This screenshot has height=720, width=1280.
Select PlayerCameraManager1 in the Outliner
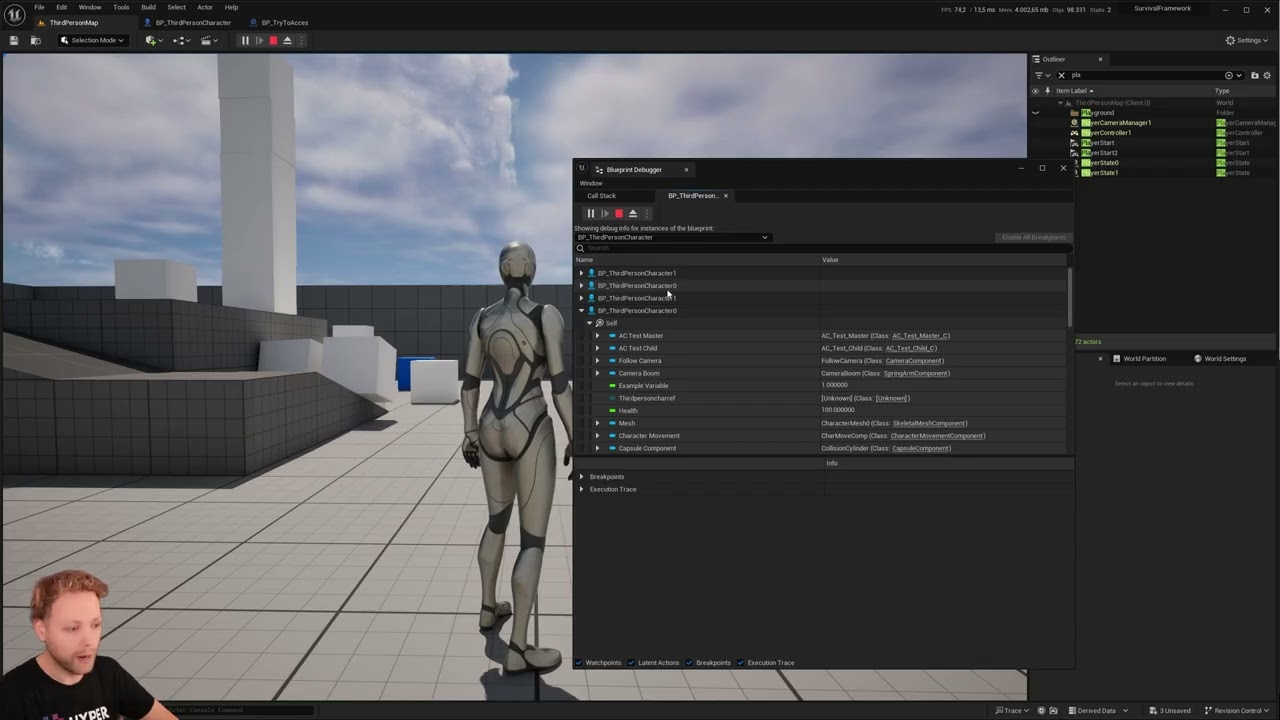point(1116,123)
